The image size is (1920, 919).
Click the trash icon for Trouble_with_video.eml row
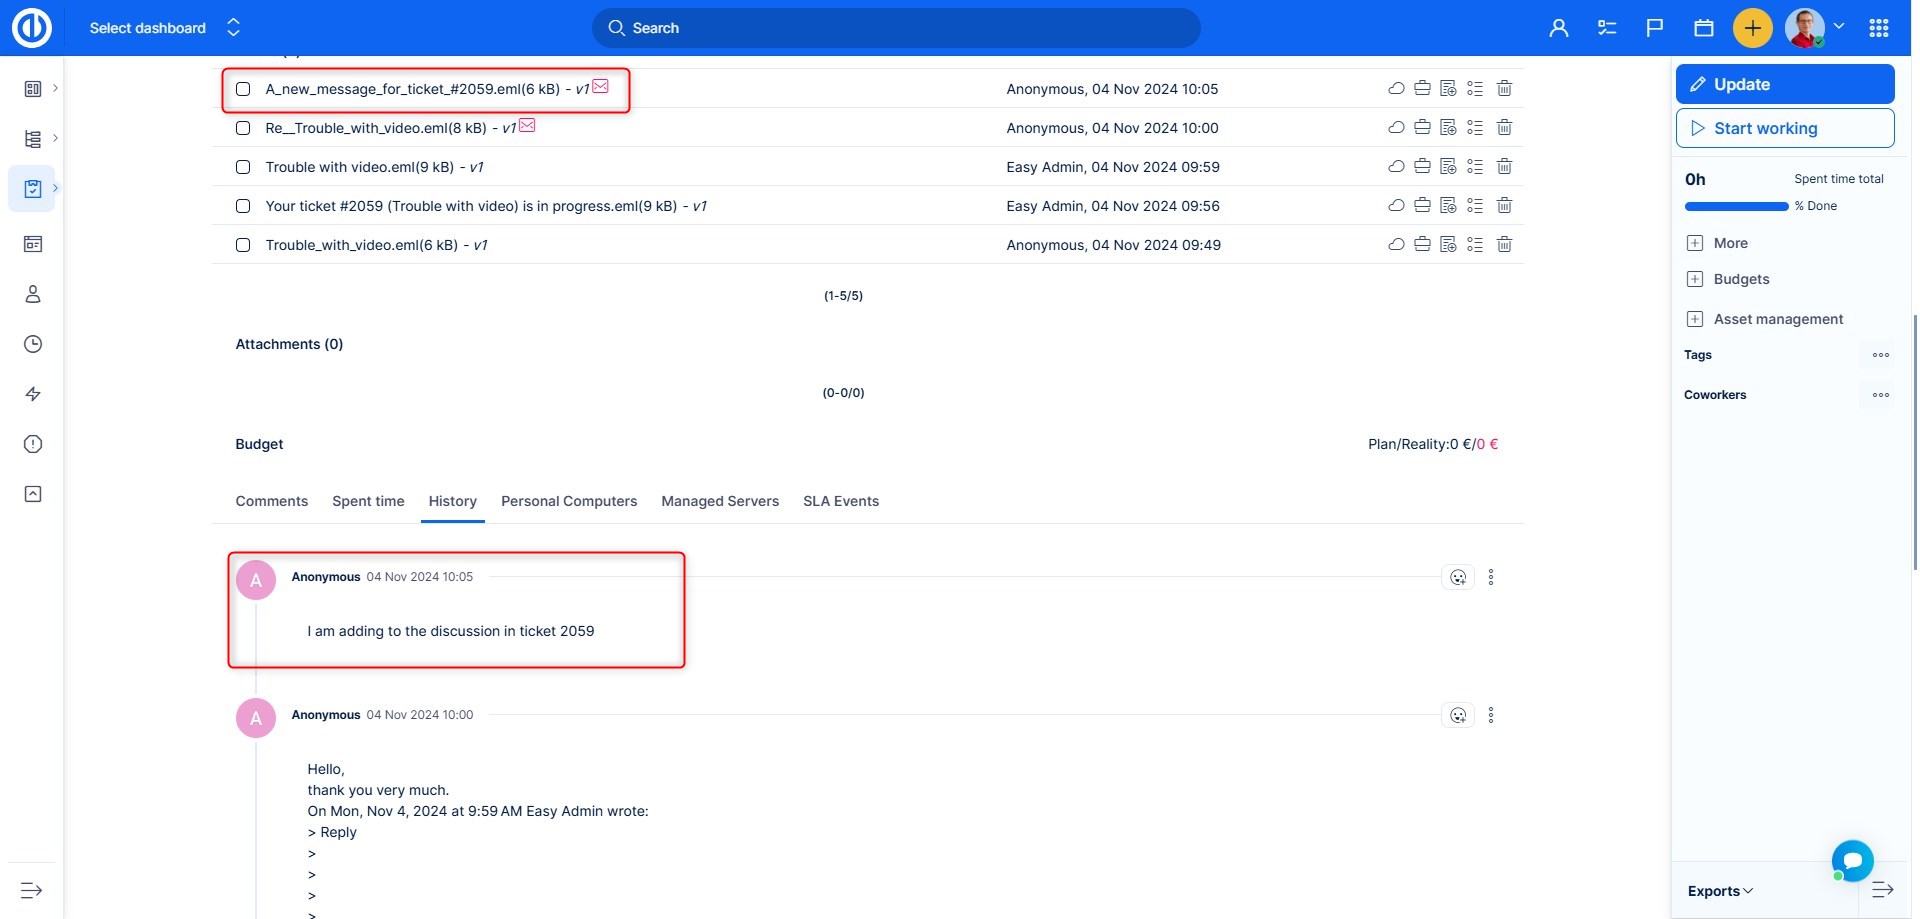coord(1504,245)
